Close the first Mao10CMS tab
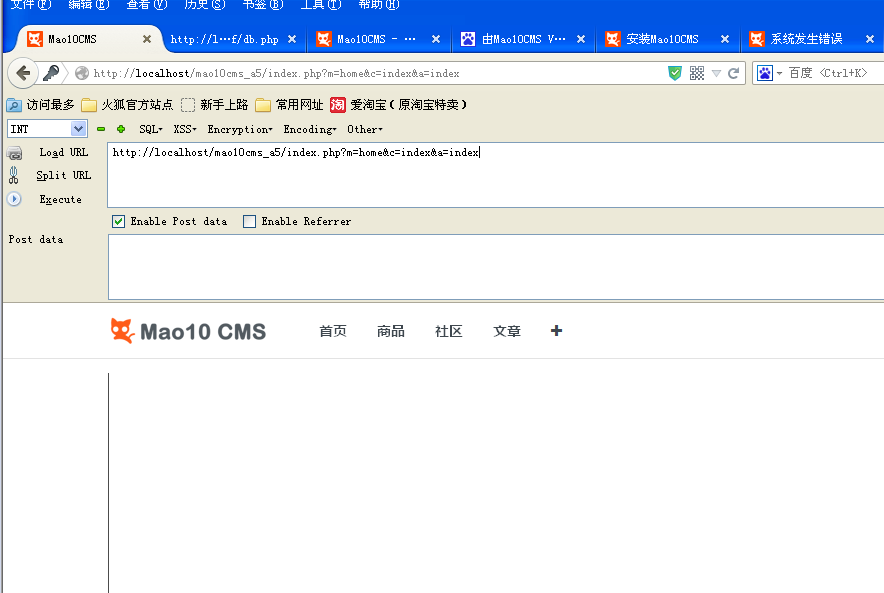The width and height of the screenshot is (884, 593). 147,39
